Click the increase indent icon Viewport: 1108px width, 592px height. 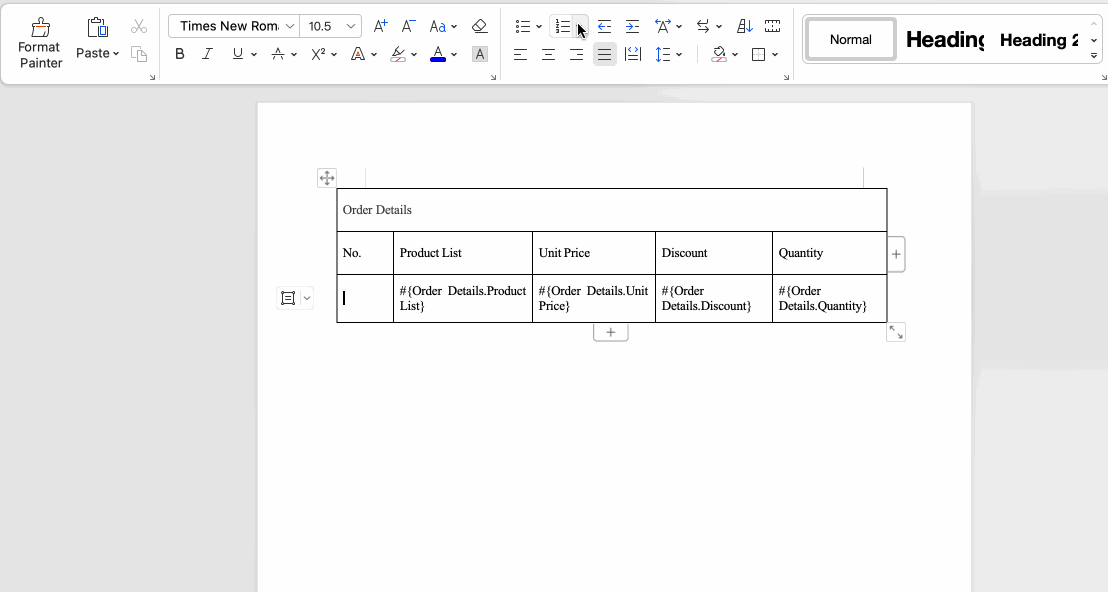pyautogui.click(x=632, y=26)
